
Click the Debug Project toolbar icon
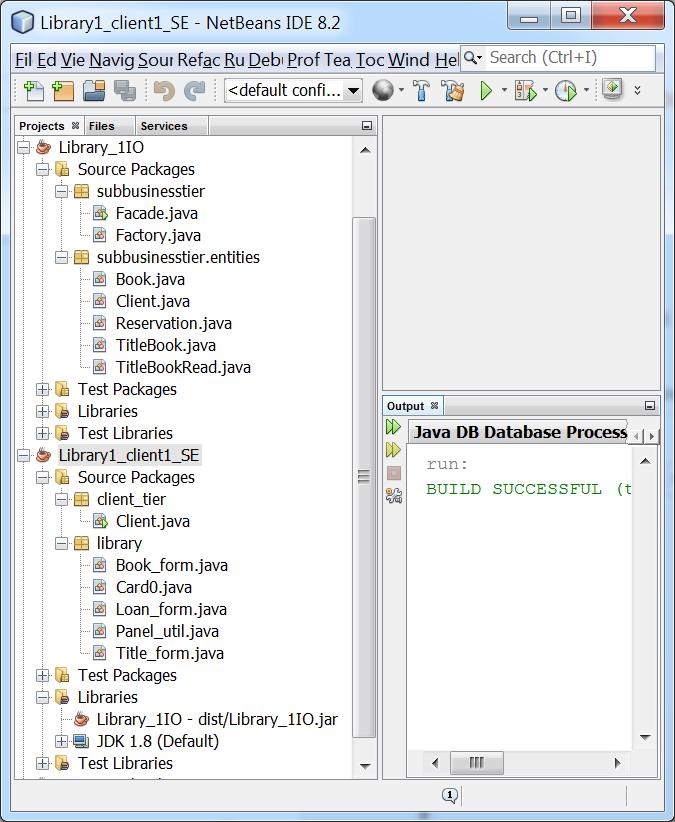point(526,91)
